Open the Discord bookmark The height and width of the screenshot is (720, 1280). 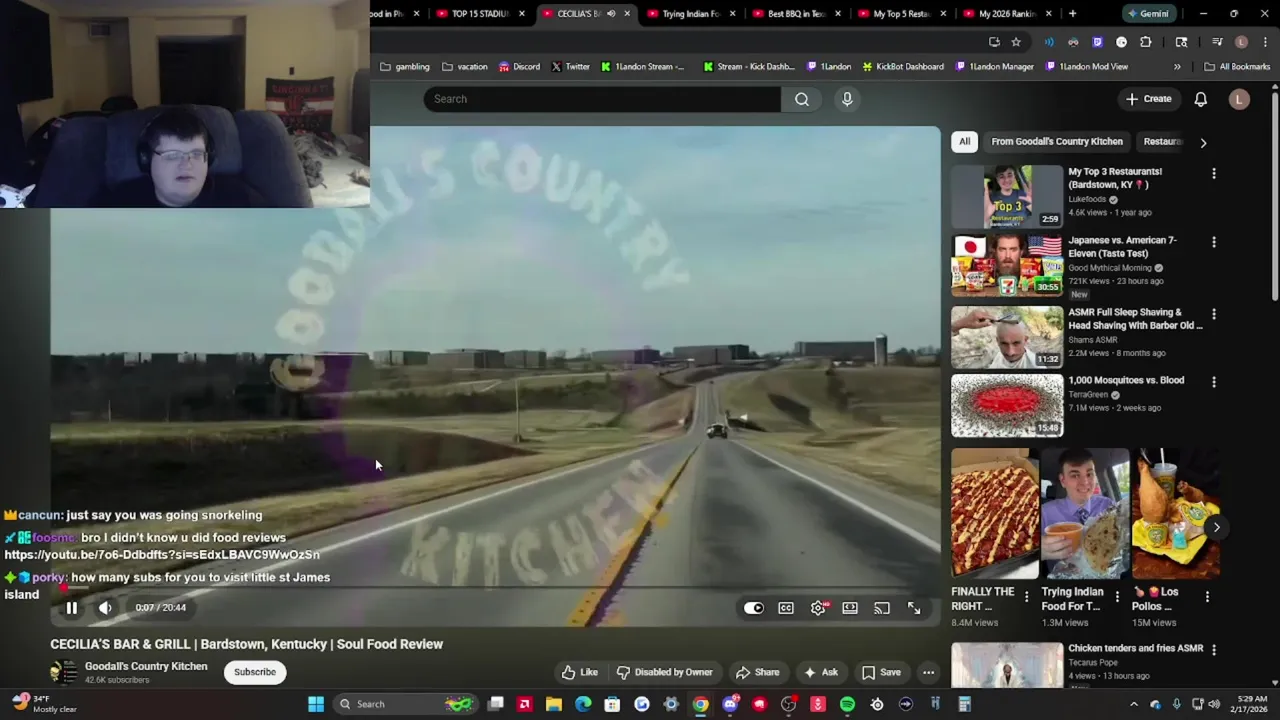click(519, 67)
